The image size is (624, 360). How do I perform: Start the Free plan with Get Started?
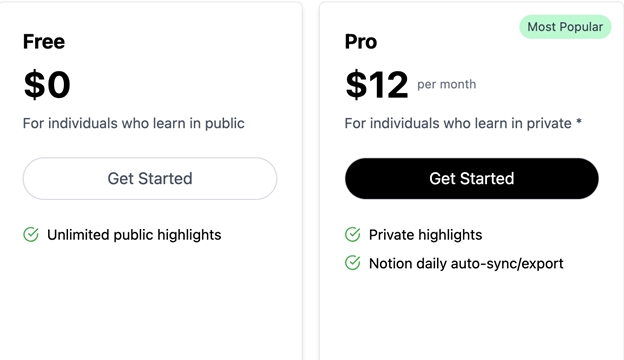pyautogui.click(x=150, y=179)
